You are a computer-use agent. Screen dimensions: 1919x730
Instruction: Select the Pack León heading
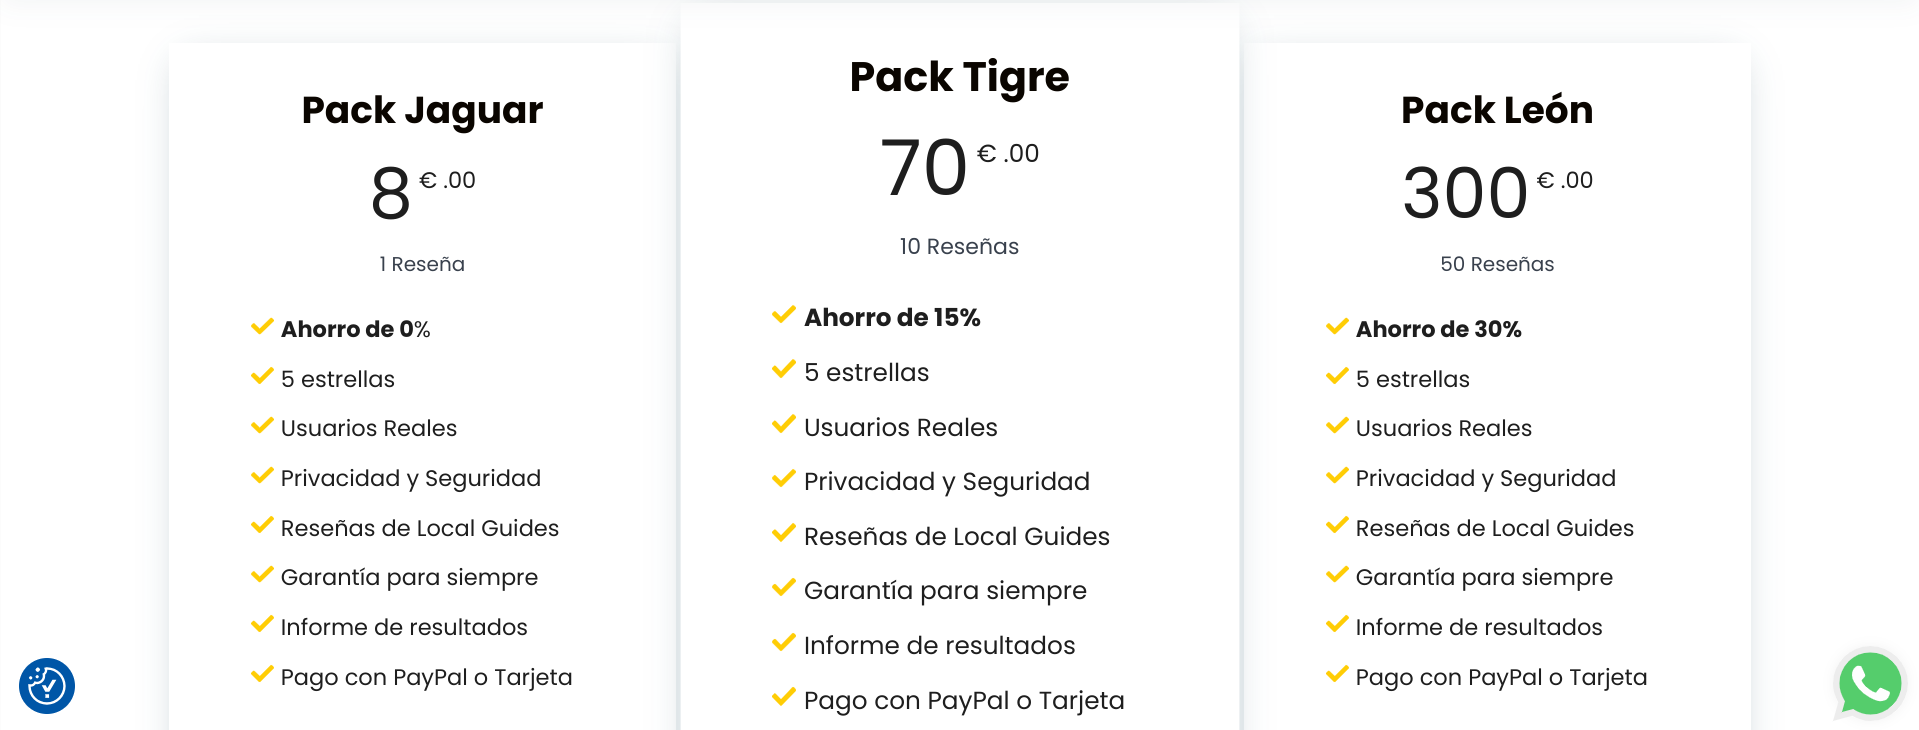click(1496, 110)
